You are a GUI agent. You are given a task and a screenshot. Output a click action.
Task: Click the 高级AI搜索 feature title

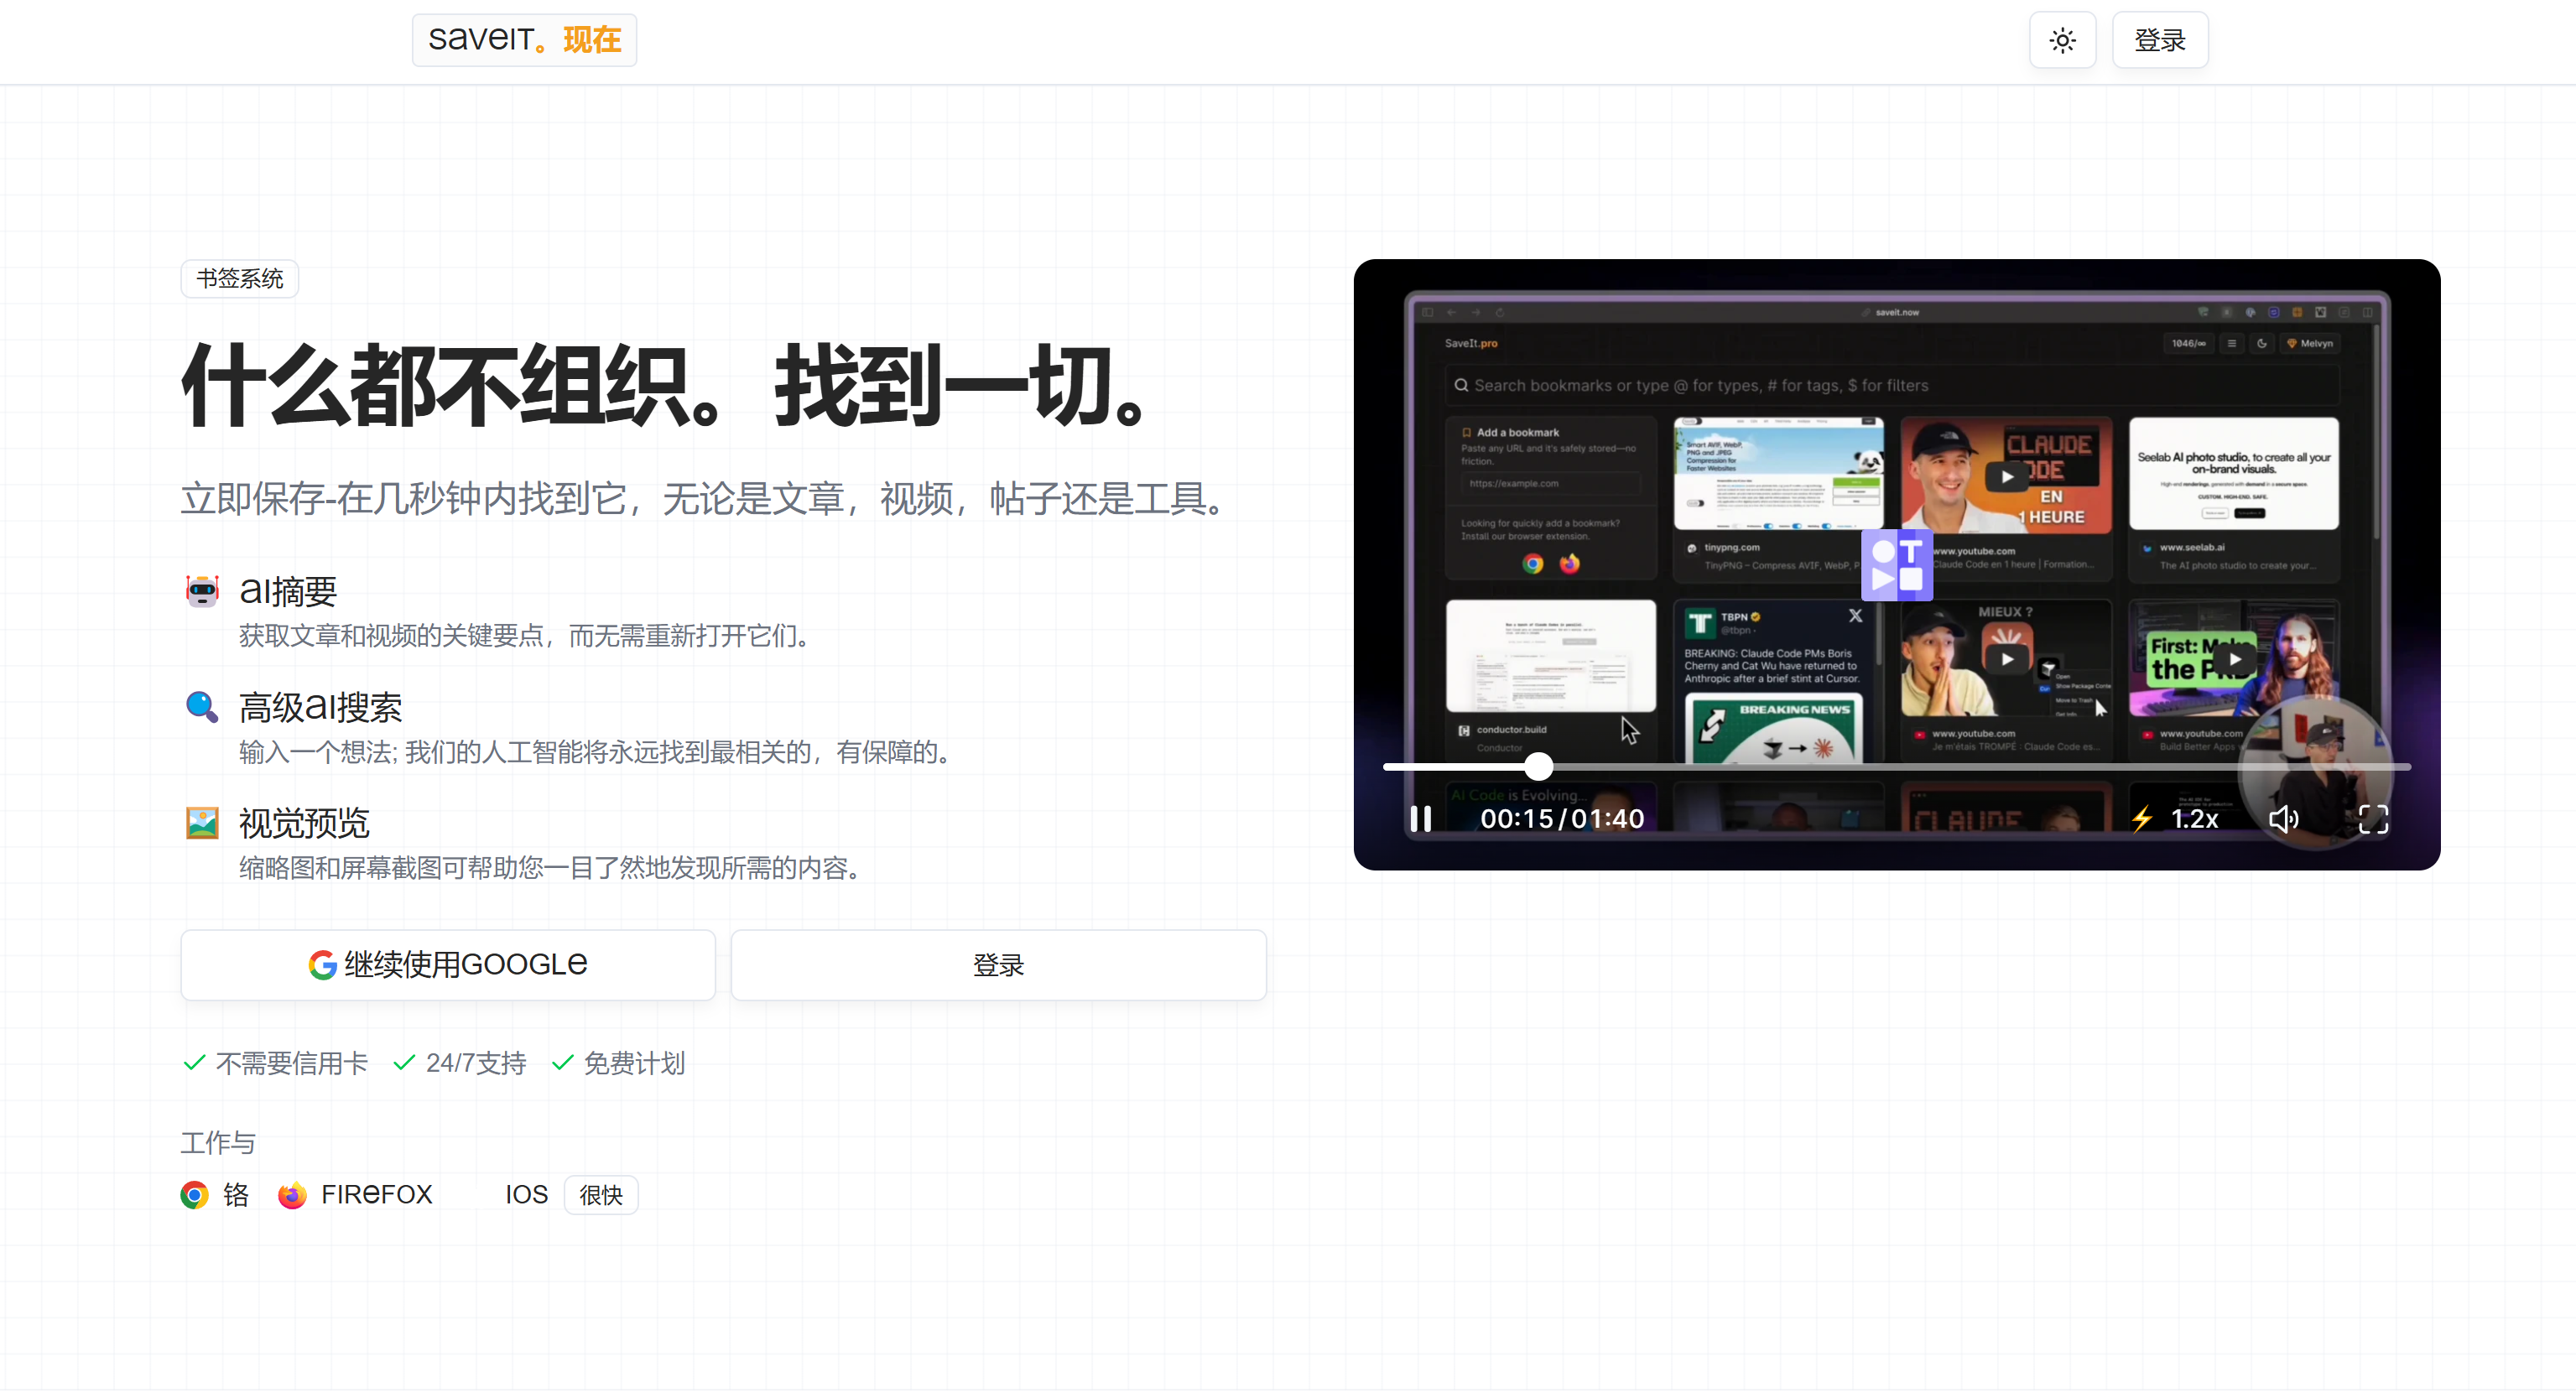pos(320,707)
